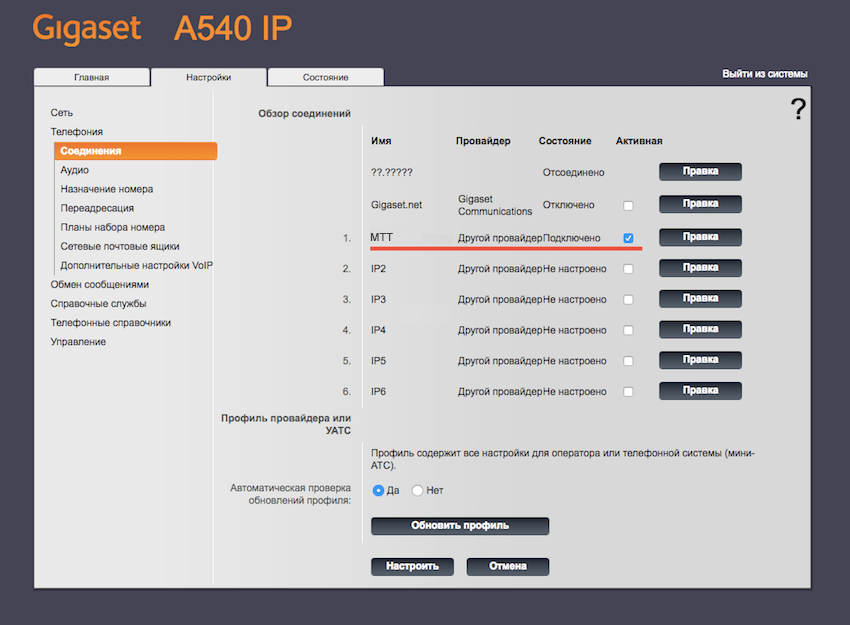Viewport: 850px width, 625px height.
Task: Choose the Нет radio option
Action: coord(418,491)
